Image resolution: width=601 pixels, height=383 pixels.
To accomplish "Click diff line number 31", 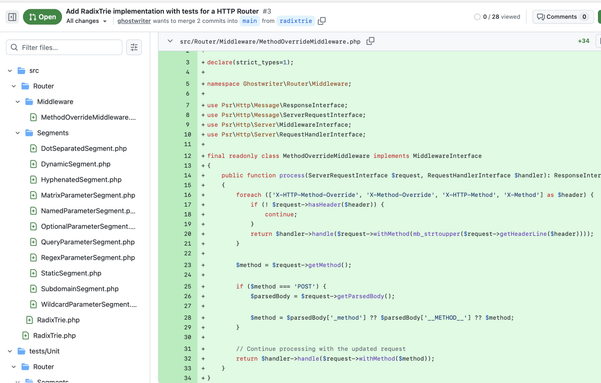I will tap(187, 349).
